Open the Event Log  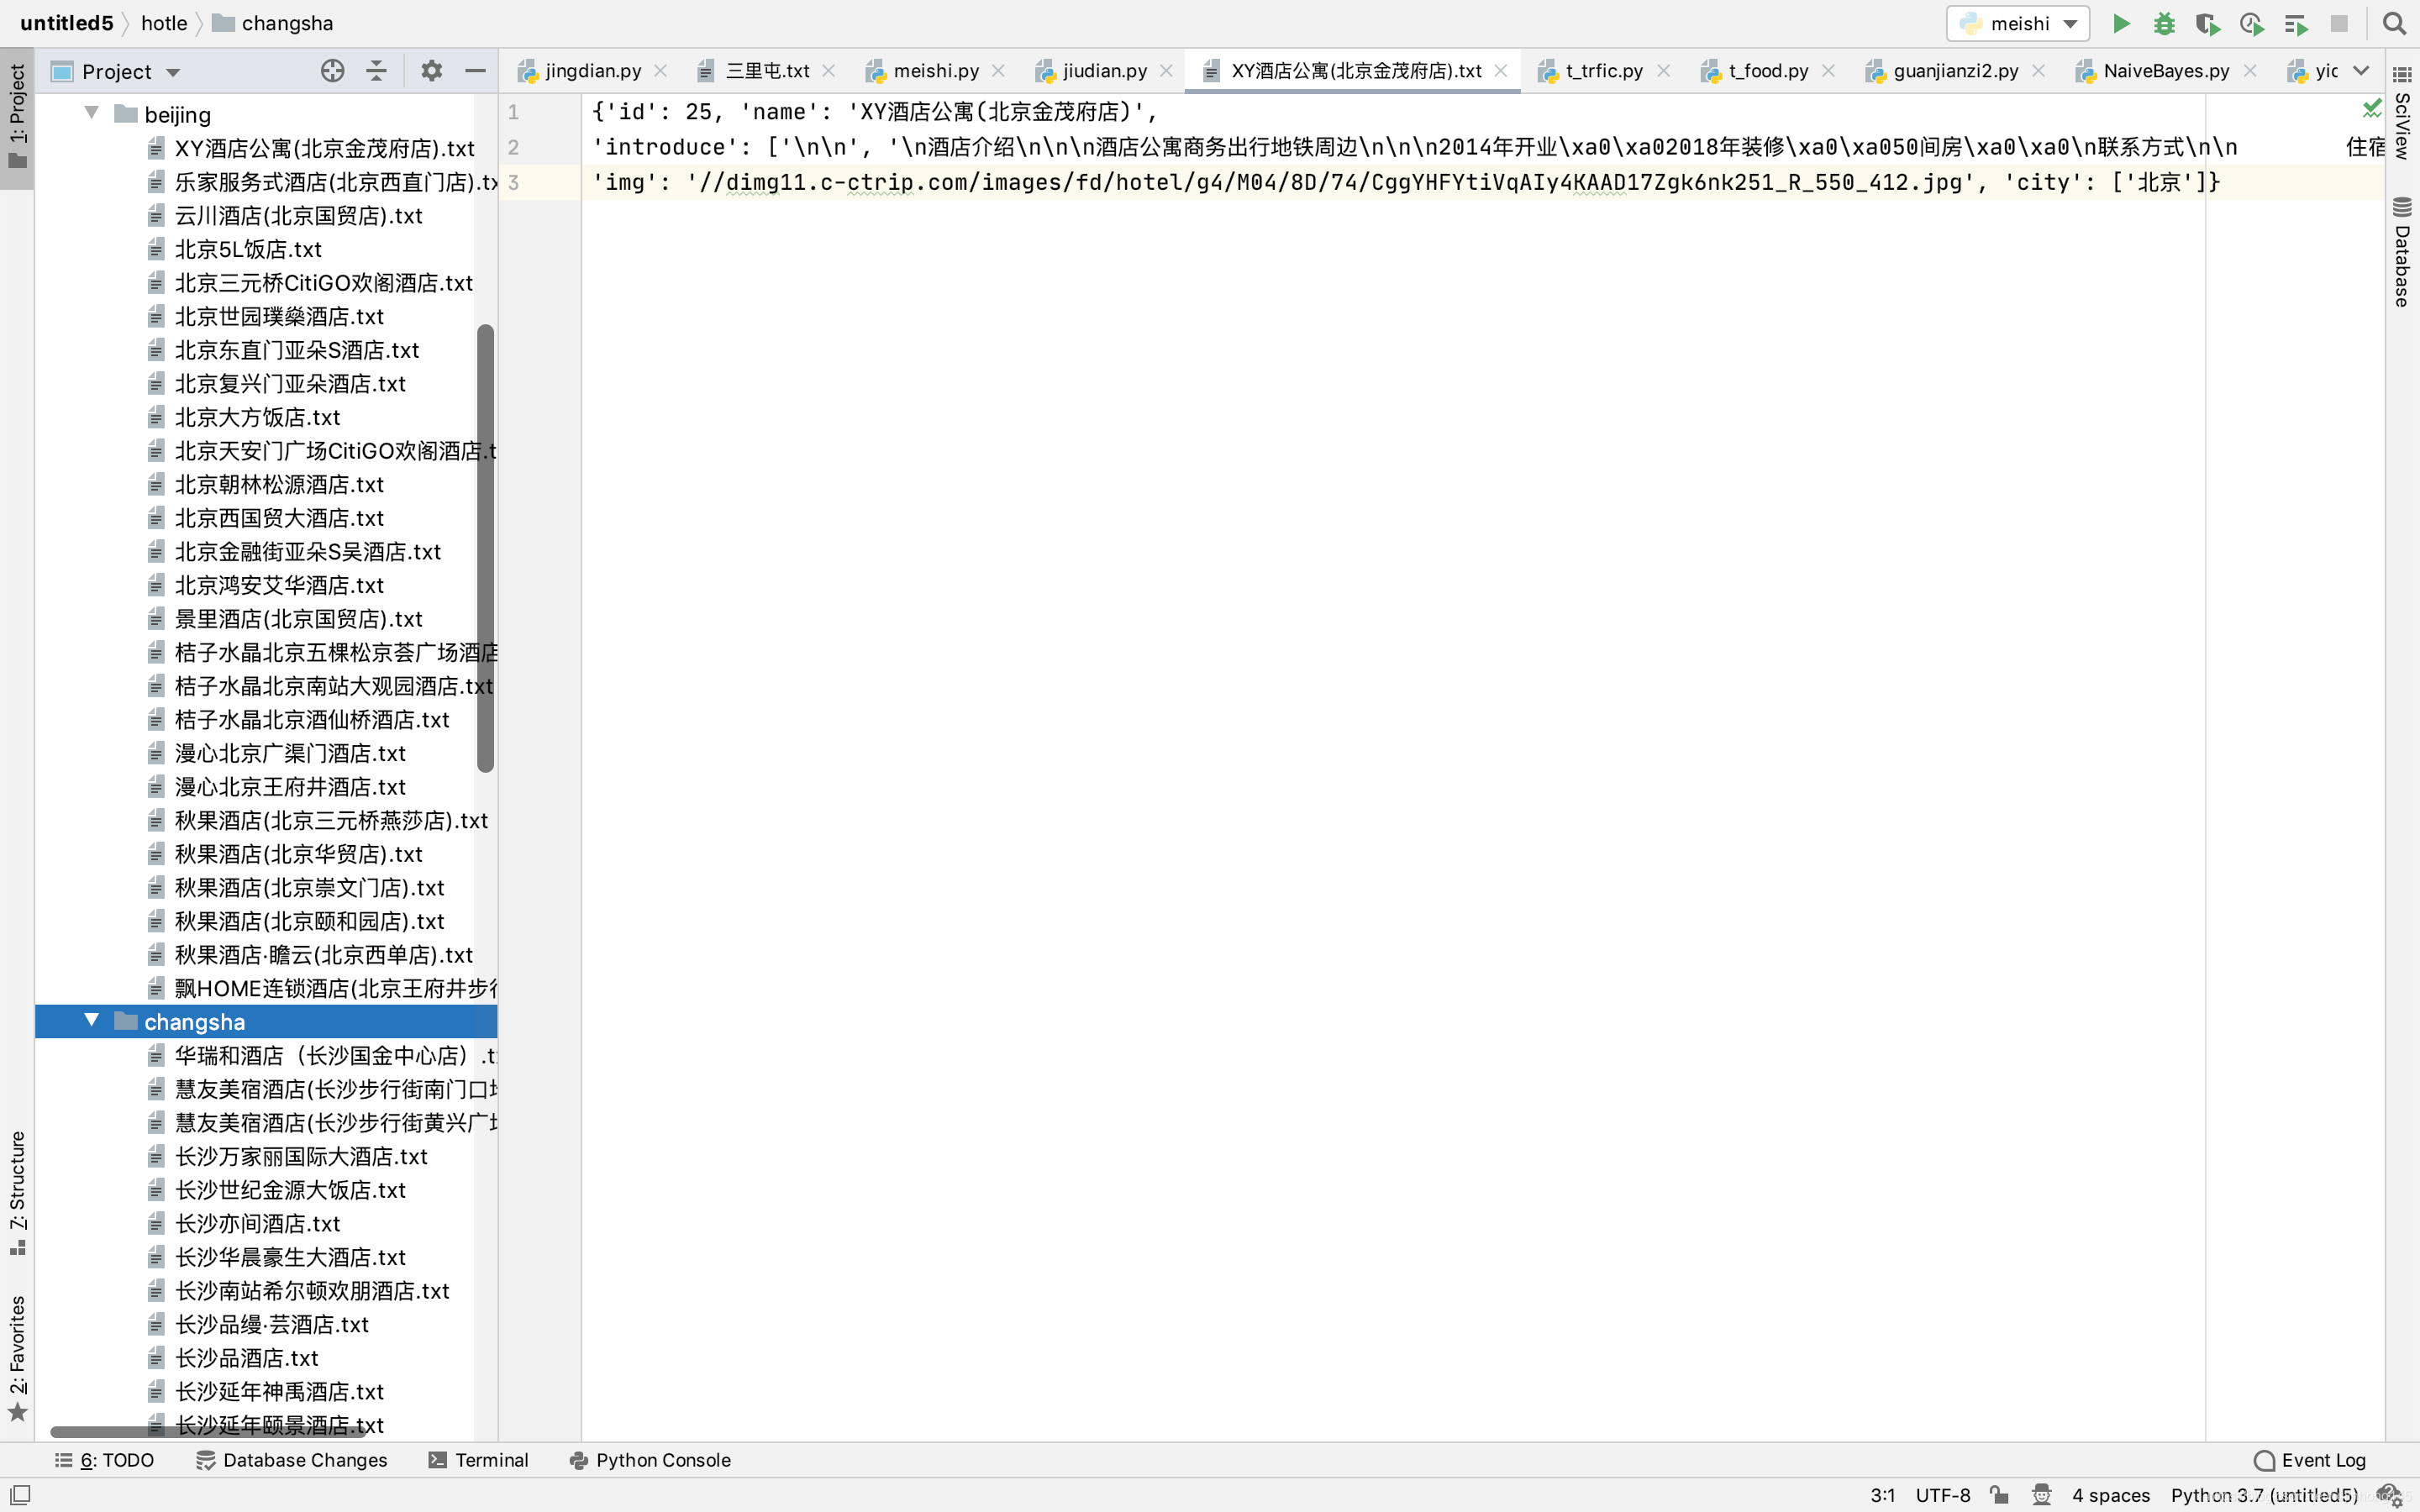(2310, 1460)
